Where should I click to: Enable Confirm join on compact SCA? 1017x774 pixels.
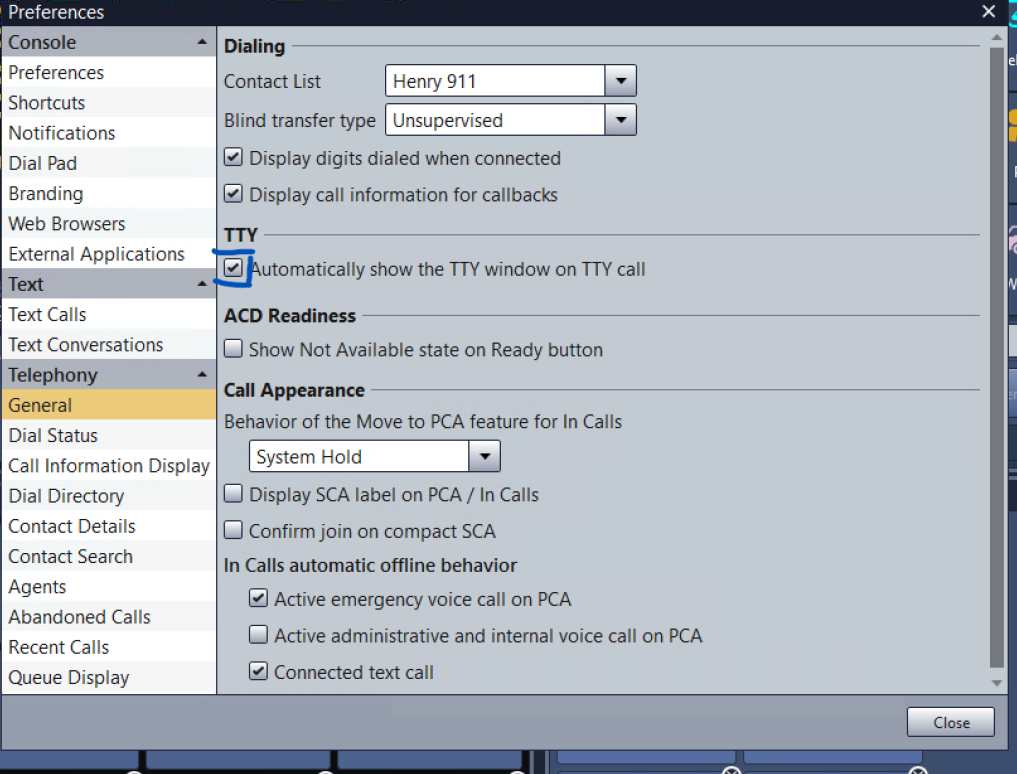233,531
